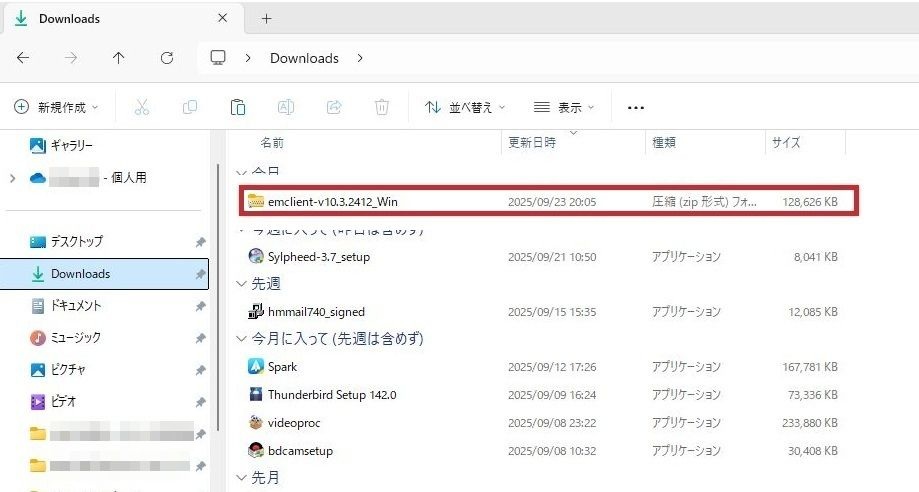The height and width of the screenshot is (492, 919).
Task: Collapse the 先週 file group
Action: (x=241, y=284)
